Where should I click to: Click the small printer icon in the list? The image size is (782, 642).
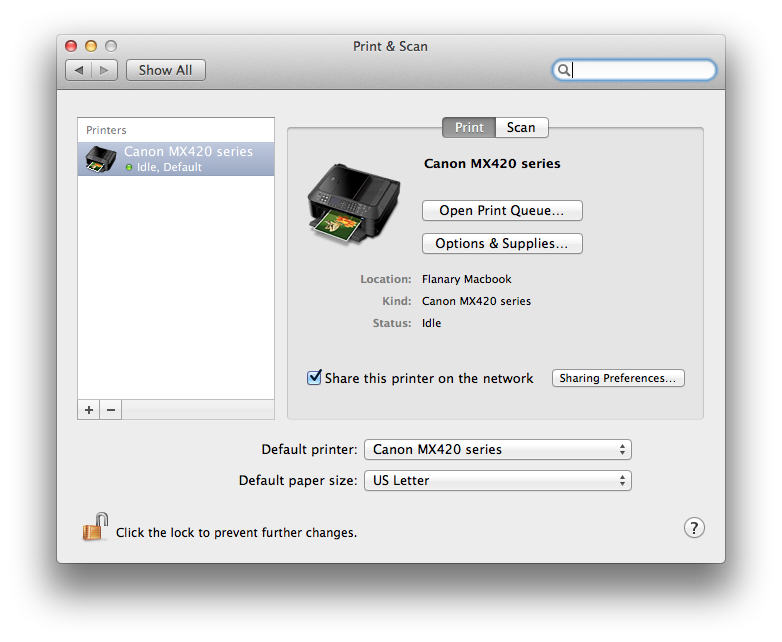(101, 159)
